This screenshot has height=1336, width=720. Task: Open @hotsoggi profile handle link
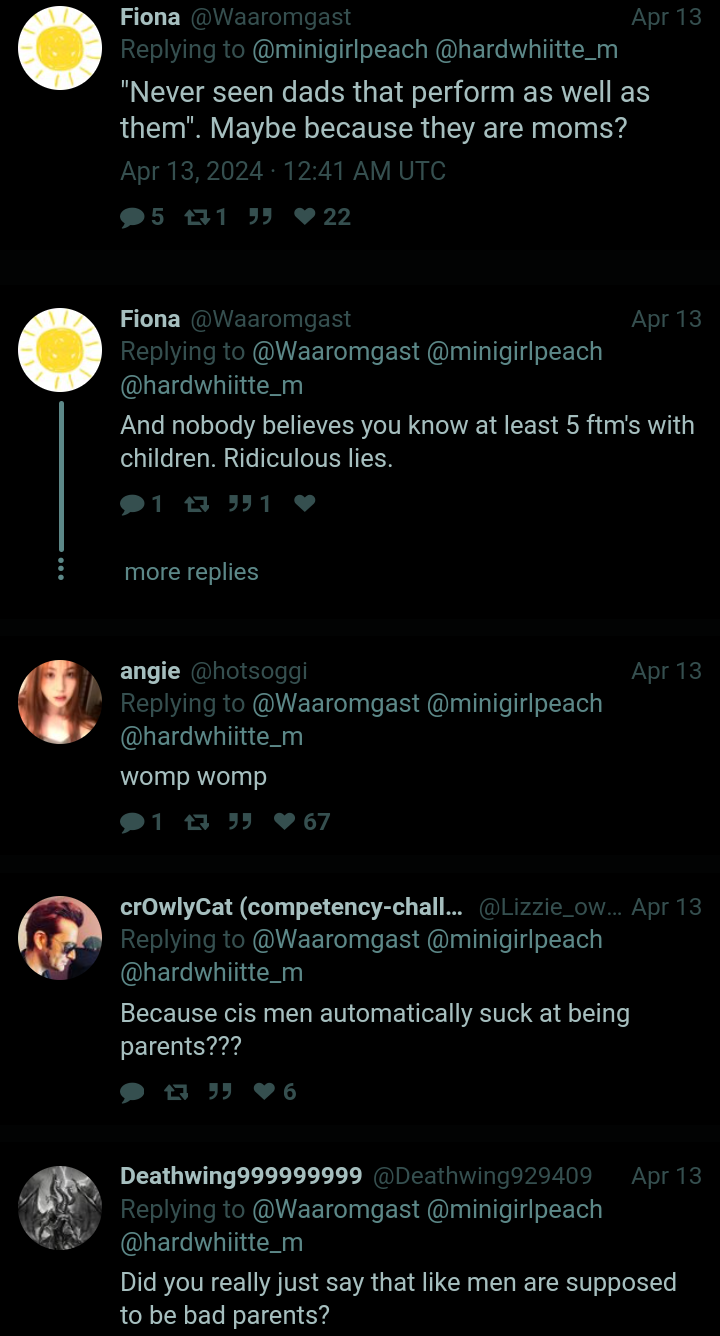tap(249, 671)
